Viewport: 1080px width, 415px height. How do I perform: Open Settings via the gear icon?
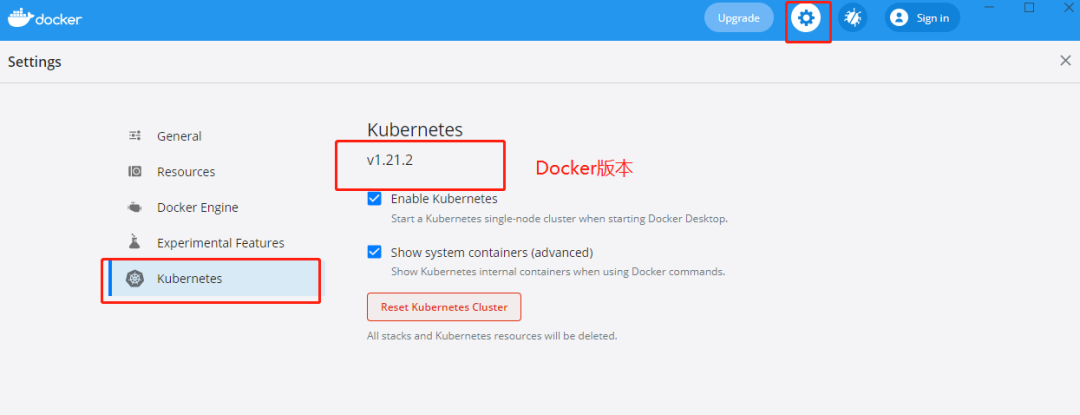click(806, 18)
